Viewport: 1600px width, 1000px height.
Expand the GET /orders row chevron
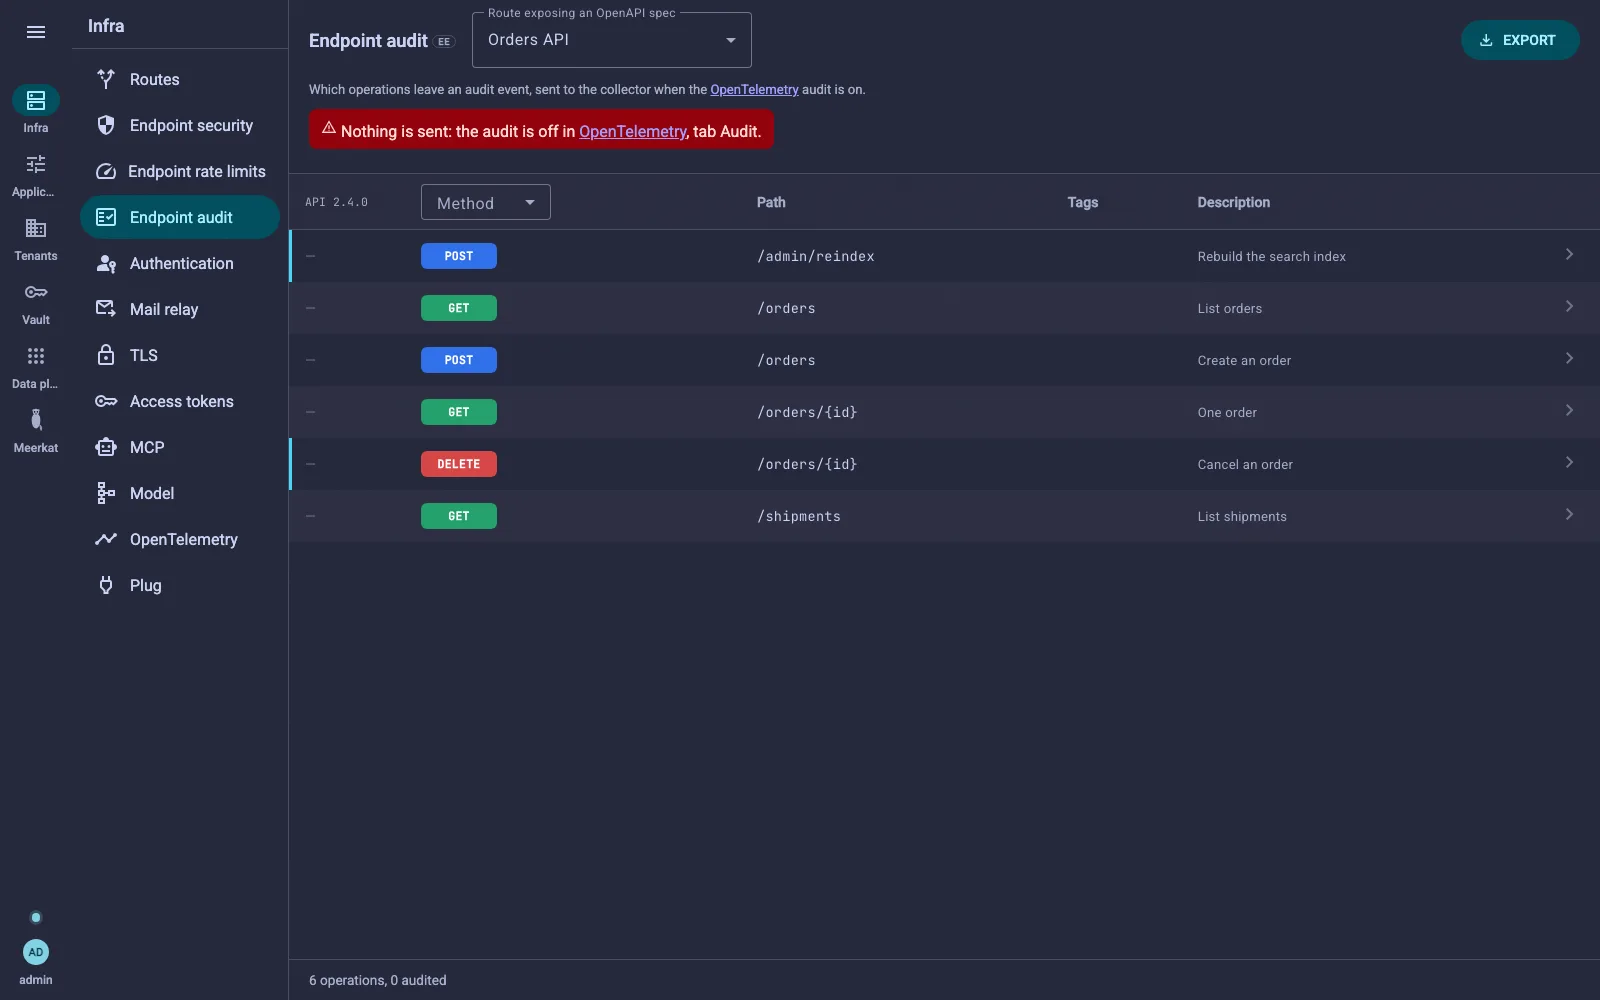[x=1569, y=307]
